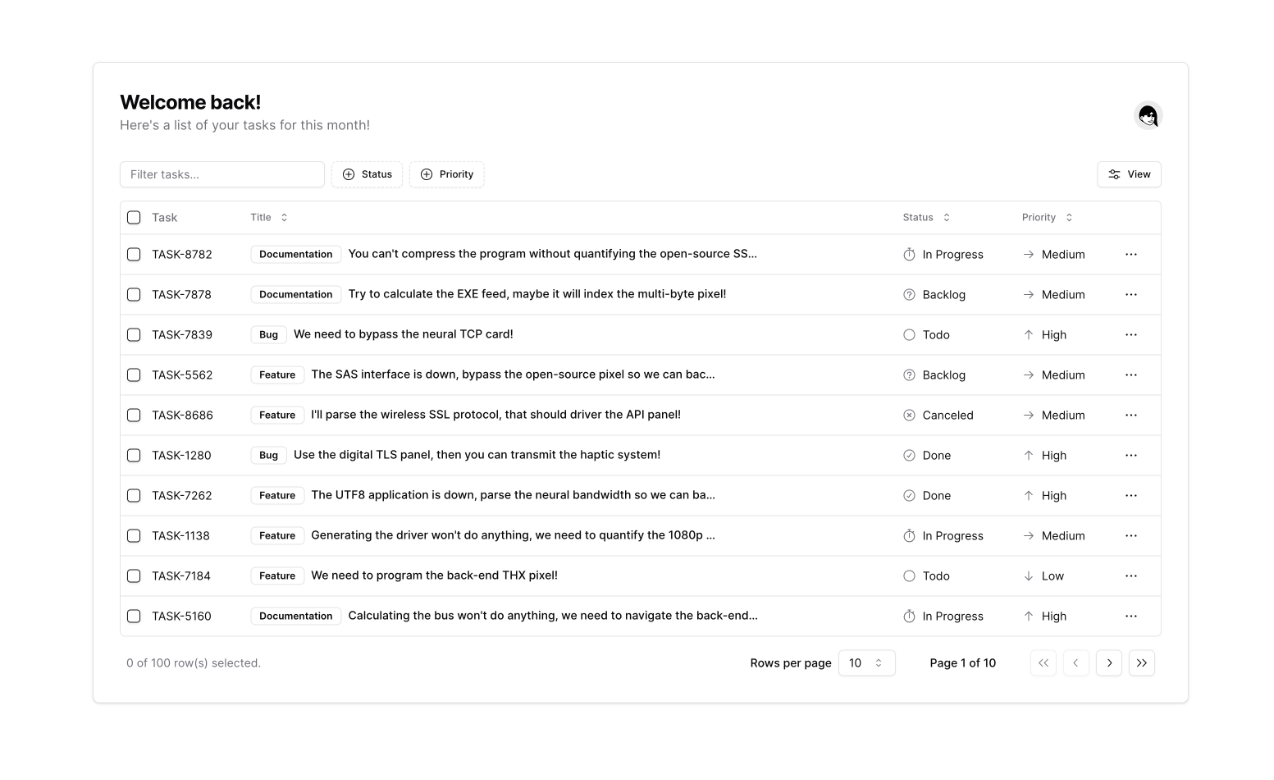Image resolution: width=1274 pixels, height=780 pixels.
Task: Open the Priority filter dropdown
Action: pos(446,174)
